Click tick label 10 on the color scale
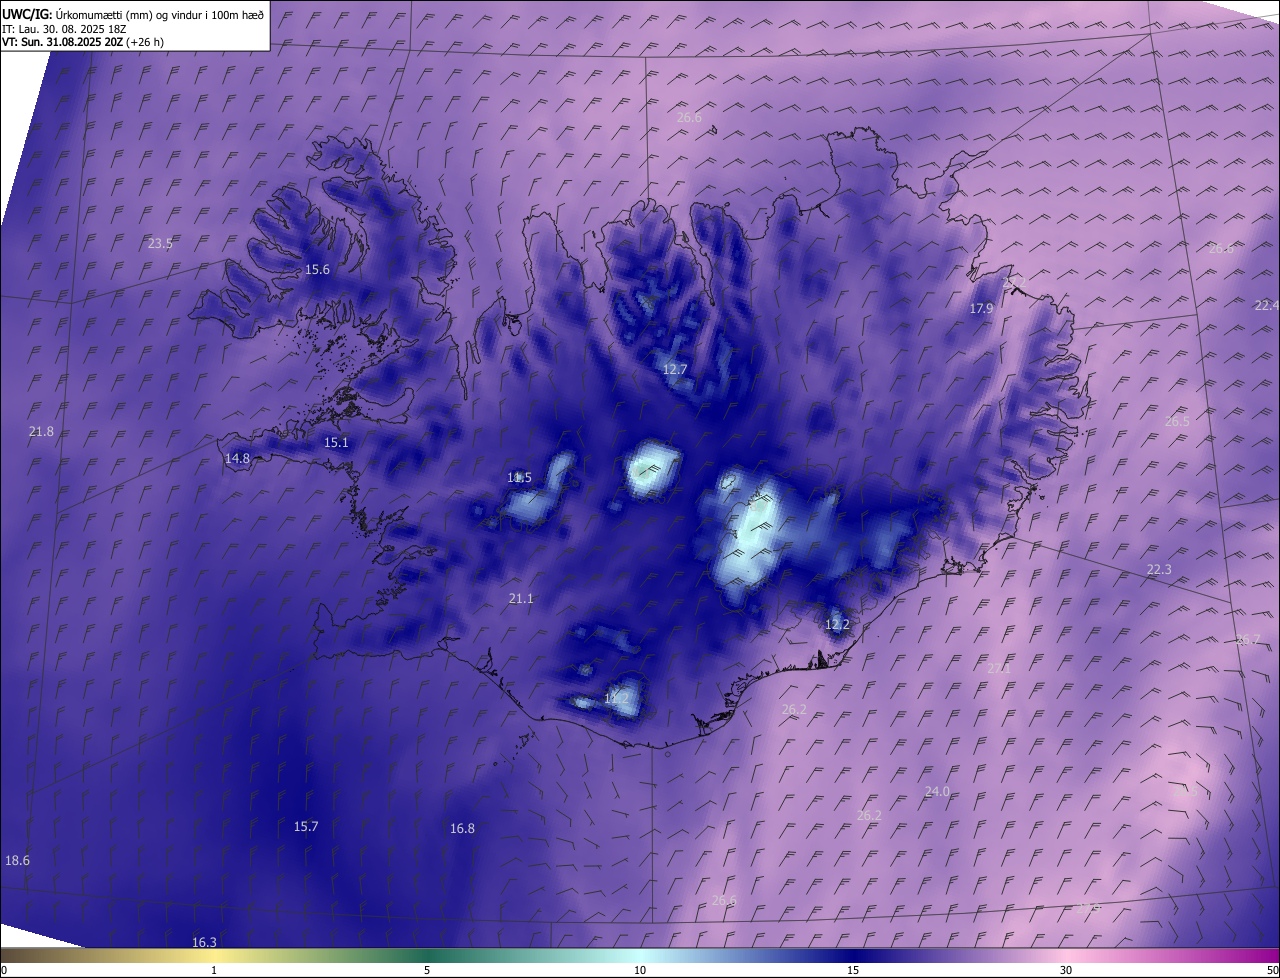Image resolution: width=1280 pixels, height=978 pixels. click(640, 971)
